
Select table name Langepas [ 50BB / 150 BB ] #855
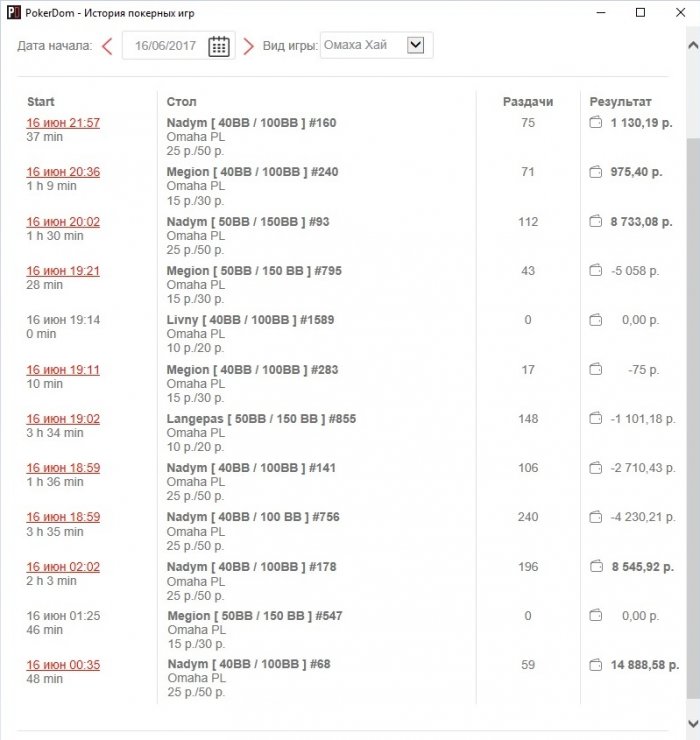pyautogui.click(x=261, y=419)
